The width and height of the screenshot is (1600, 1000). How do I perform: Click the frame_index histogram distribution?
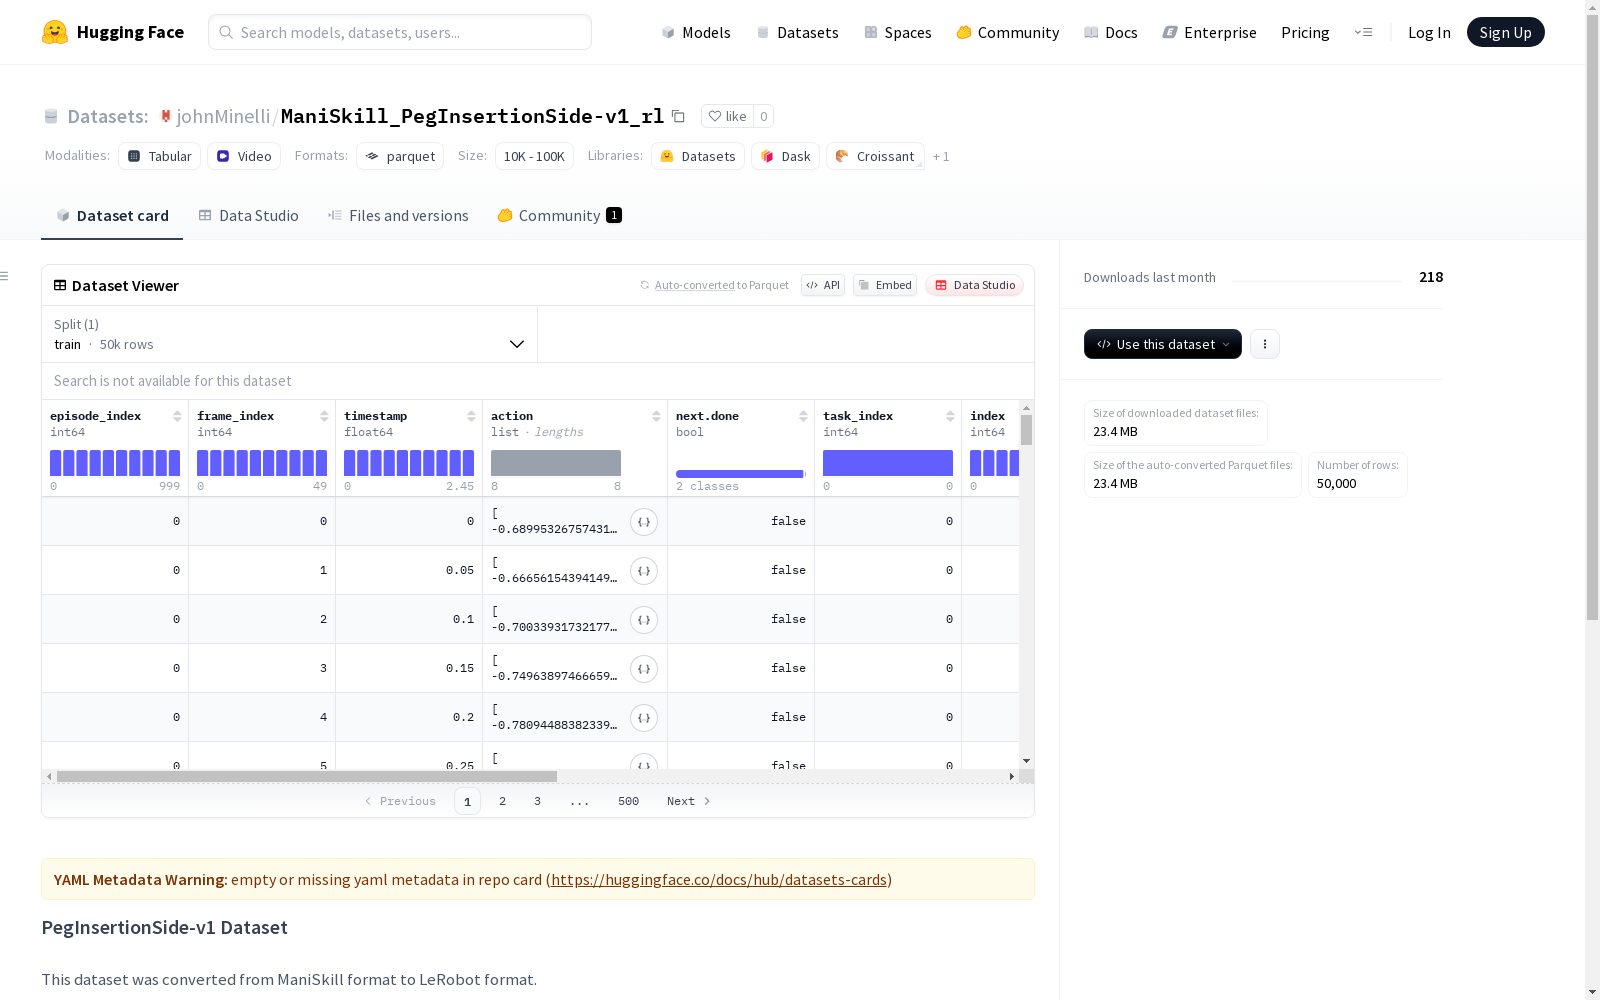click(x=262, y=463)
